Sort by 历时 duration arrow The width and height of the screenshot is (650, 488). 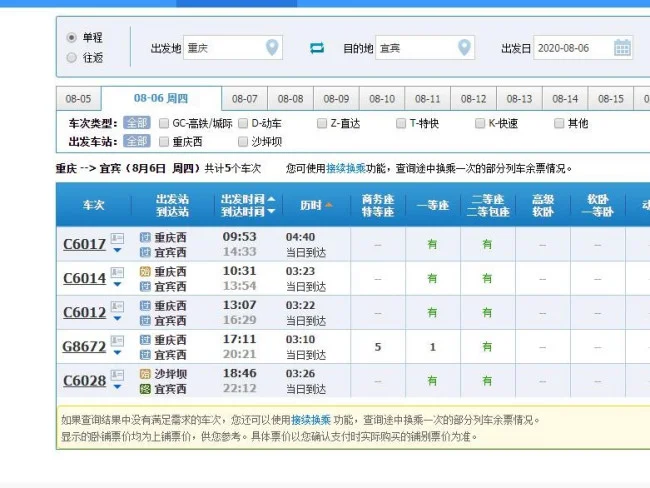coord(329,205)
